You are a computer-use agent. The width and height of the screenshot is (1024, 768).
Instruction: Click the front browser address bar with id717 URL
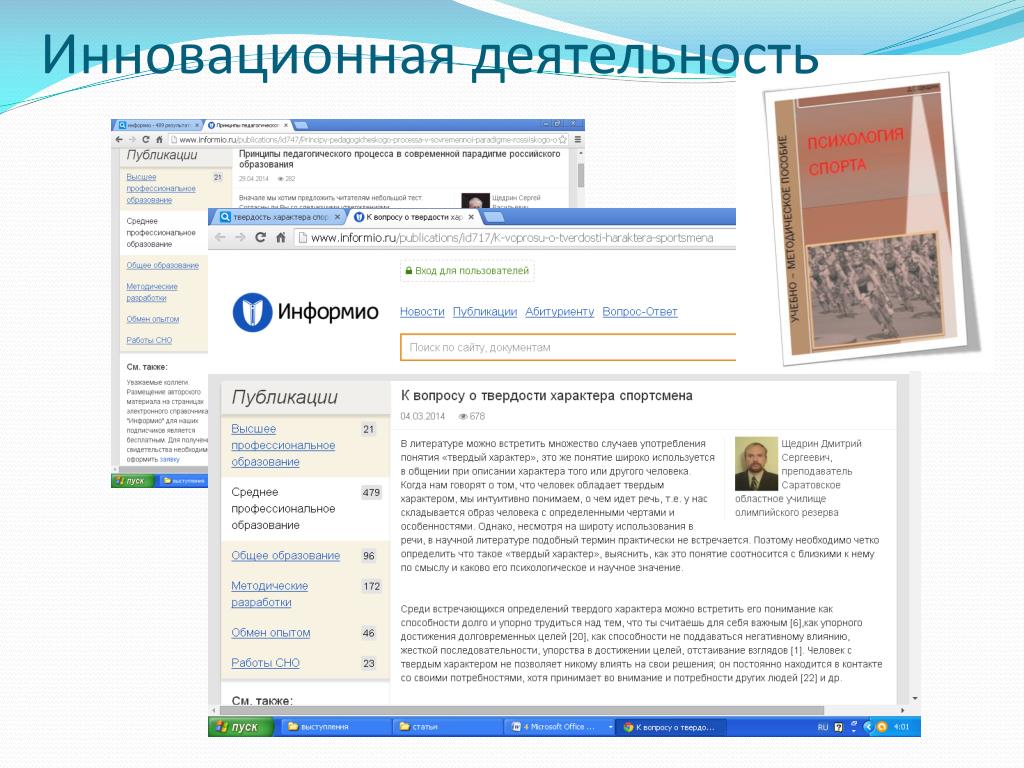[x=514, y=238]
